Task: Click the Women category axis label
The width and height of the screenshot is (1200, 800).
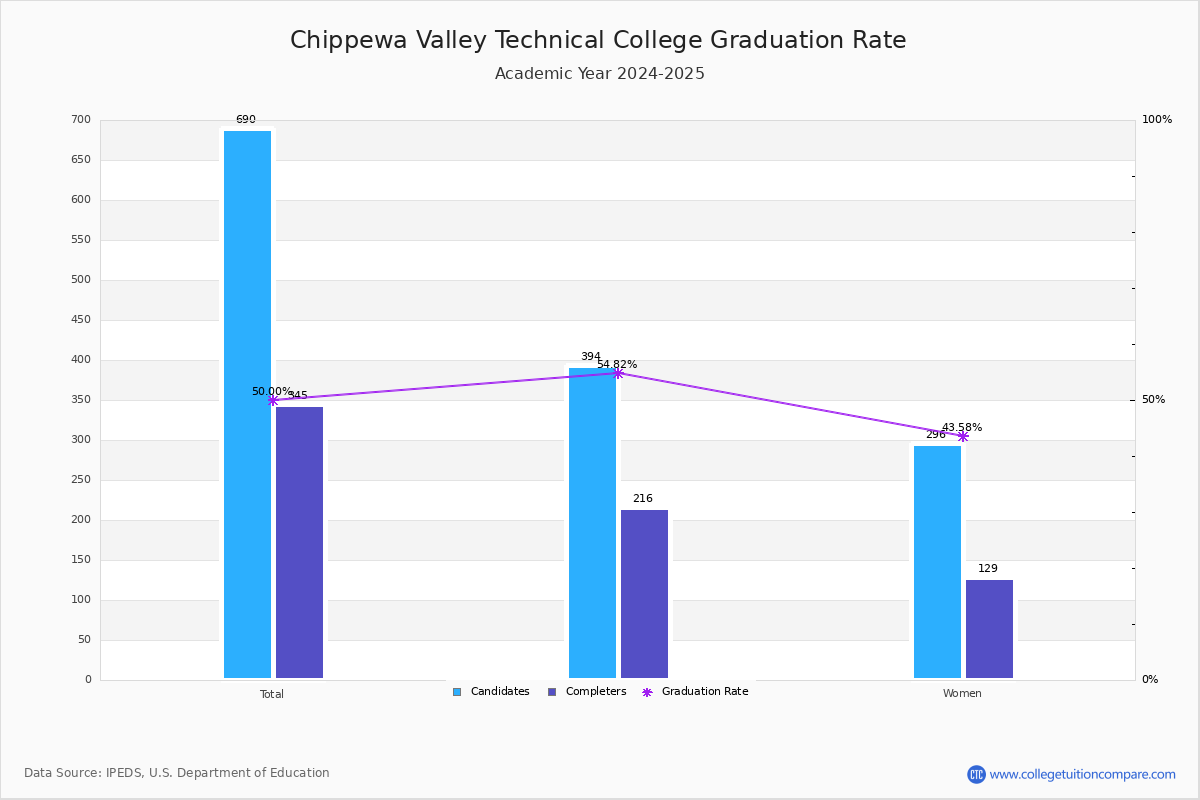Action: click(962, 694)
